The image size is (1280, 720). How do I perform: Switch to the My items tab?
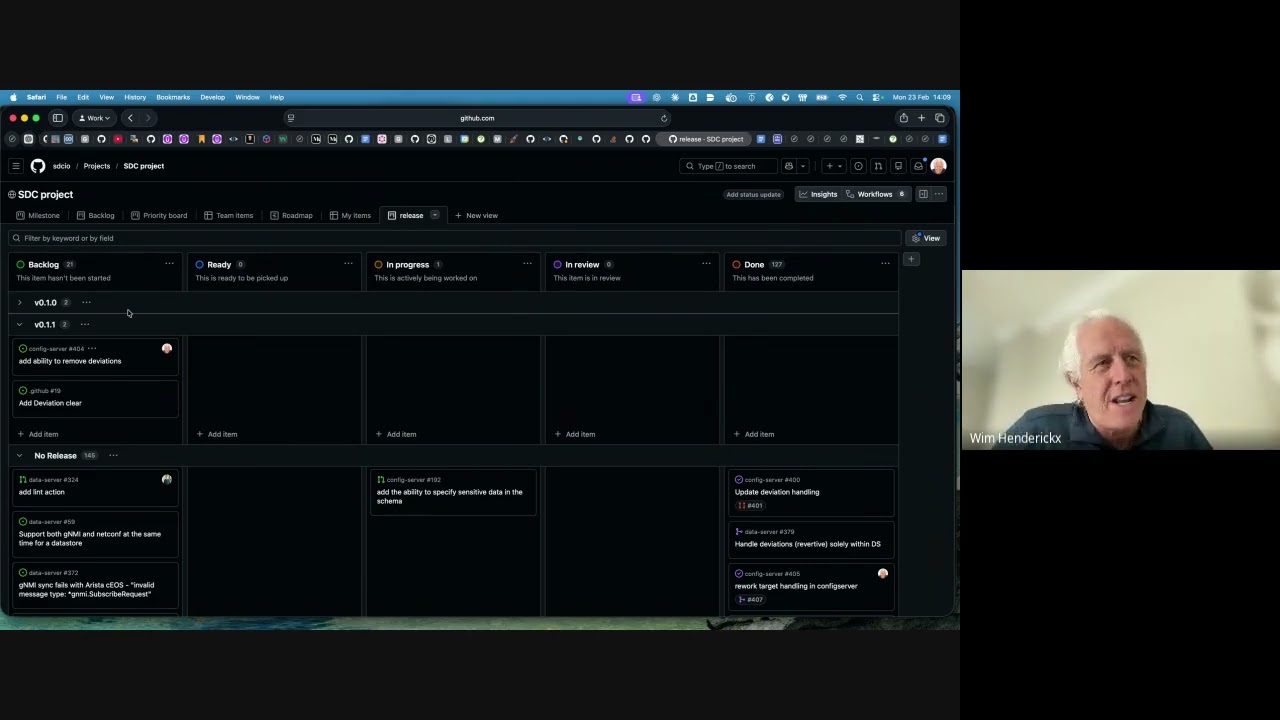point(351,215)
